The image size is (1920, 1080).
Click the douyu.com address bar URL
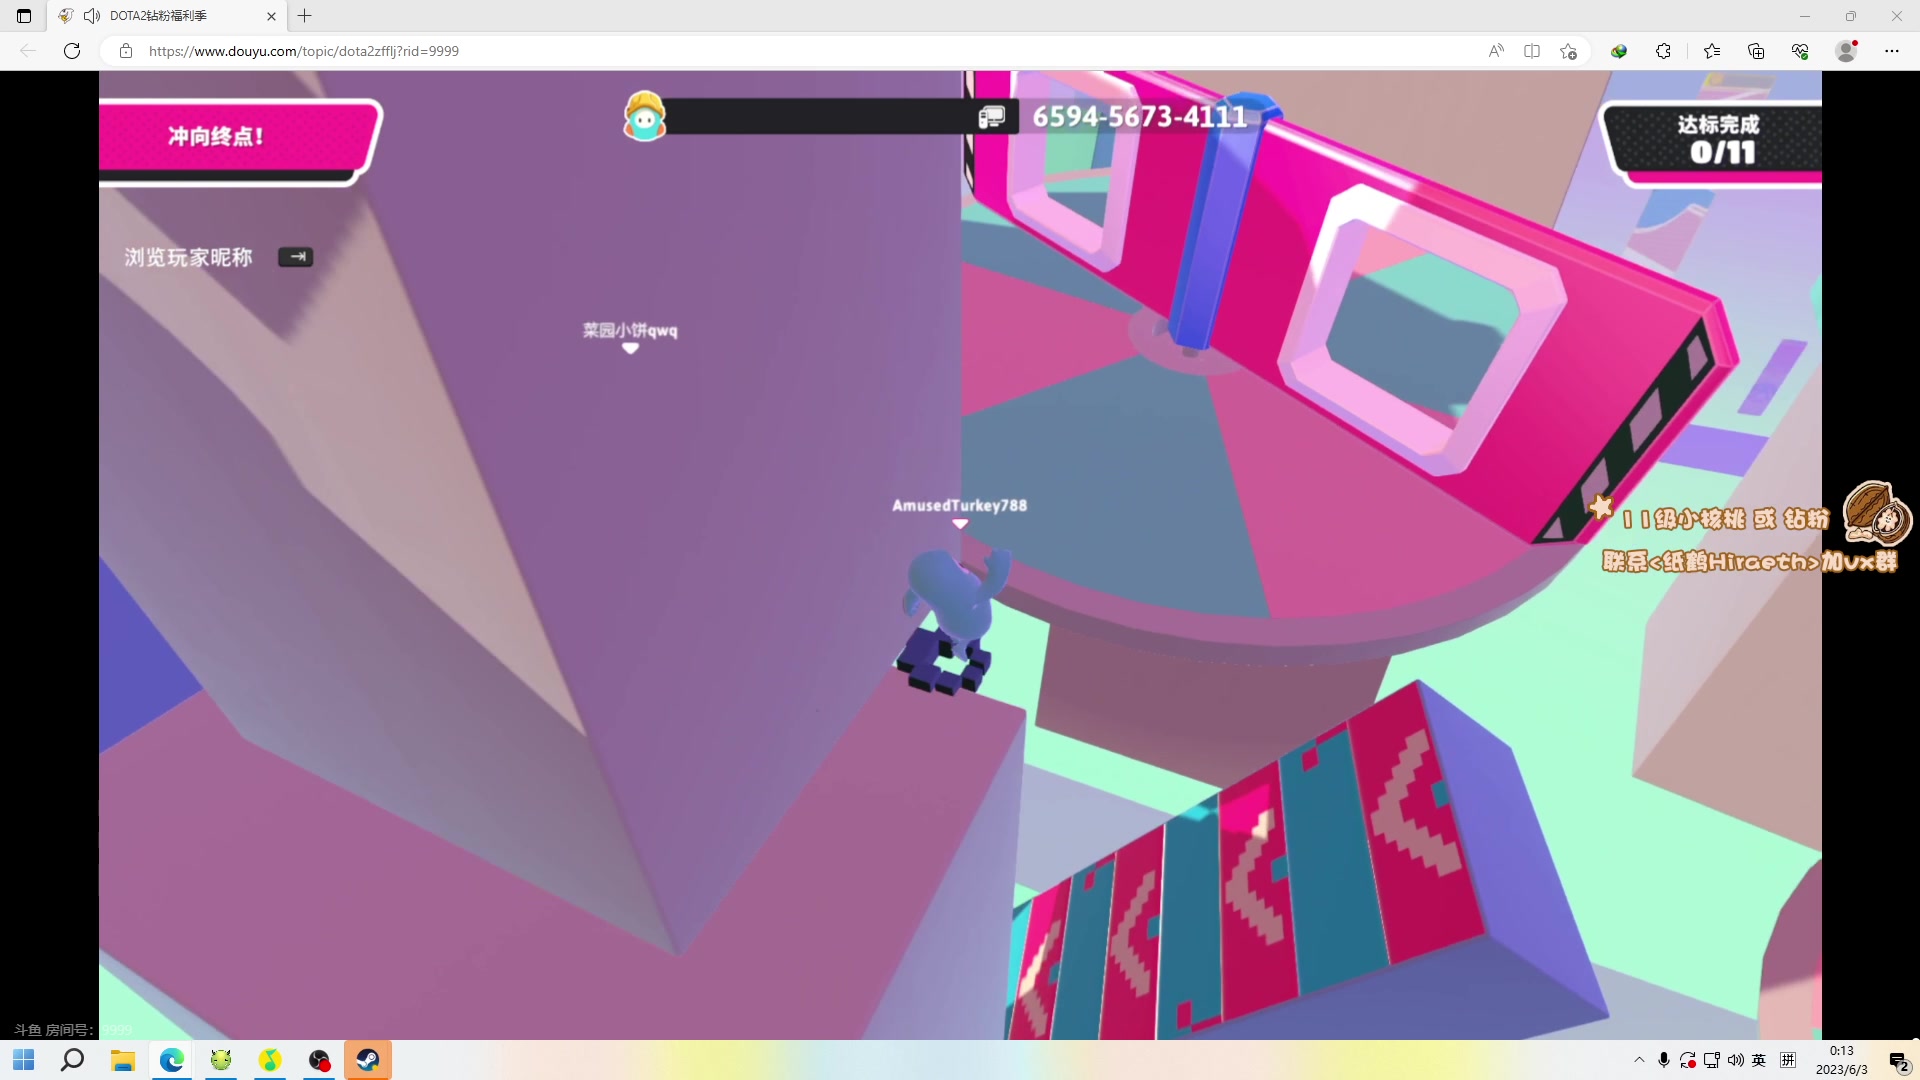coord(303,51)
